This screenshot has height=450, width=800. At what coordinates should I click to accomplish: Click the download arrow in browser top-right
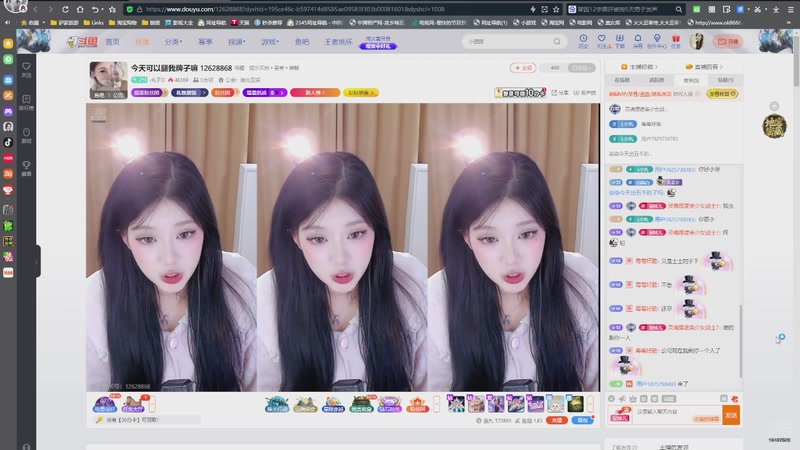click(776, 9)
